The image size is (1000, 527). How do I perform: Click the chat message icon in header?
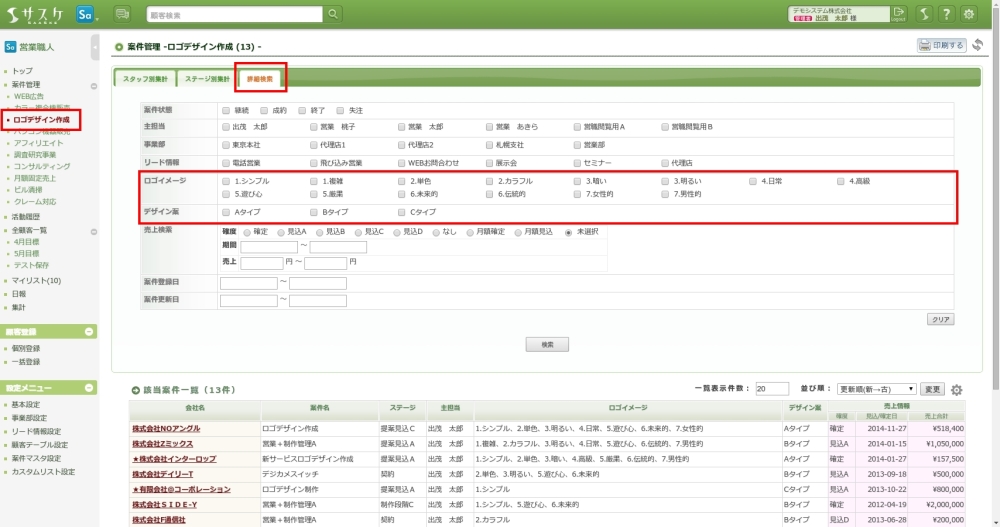click(x=122, y=14)
